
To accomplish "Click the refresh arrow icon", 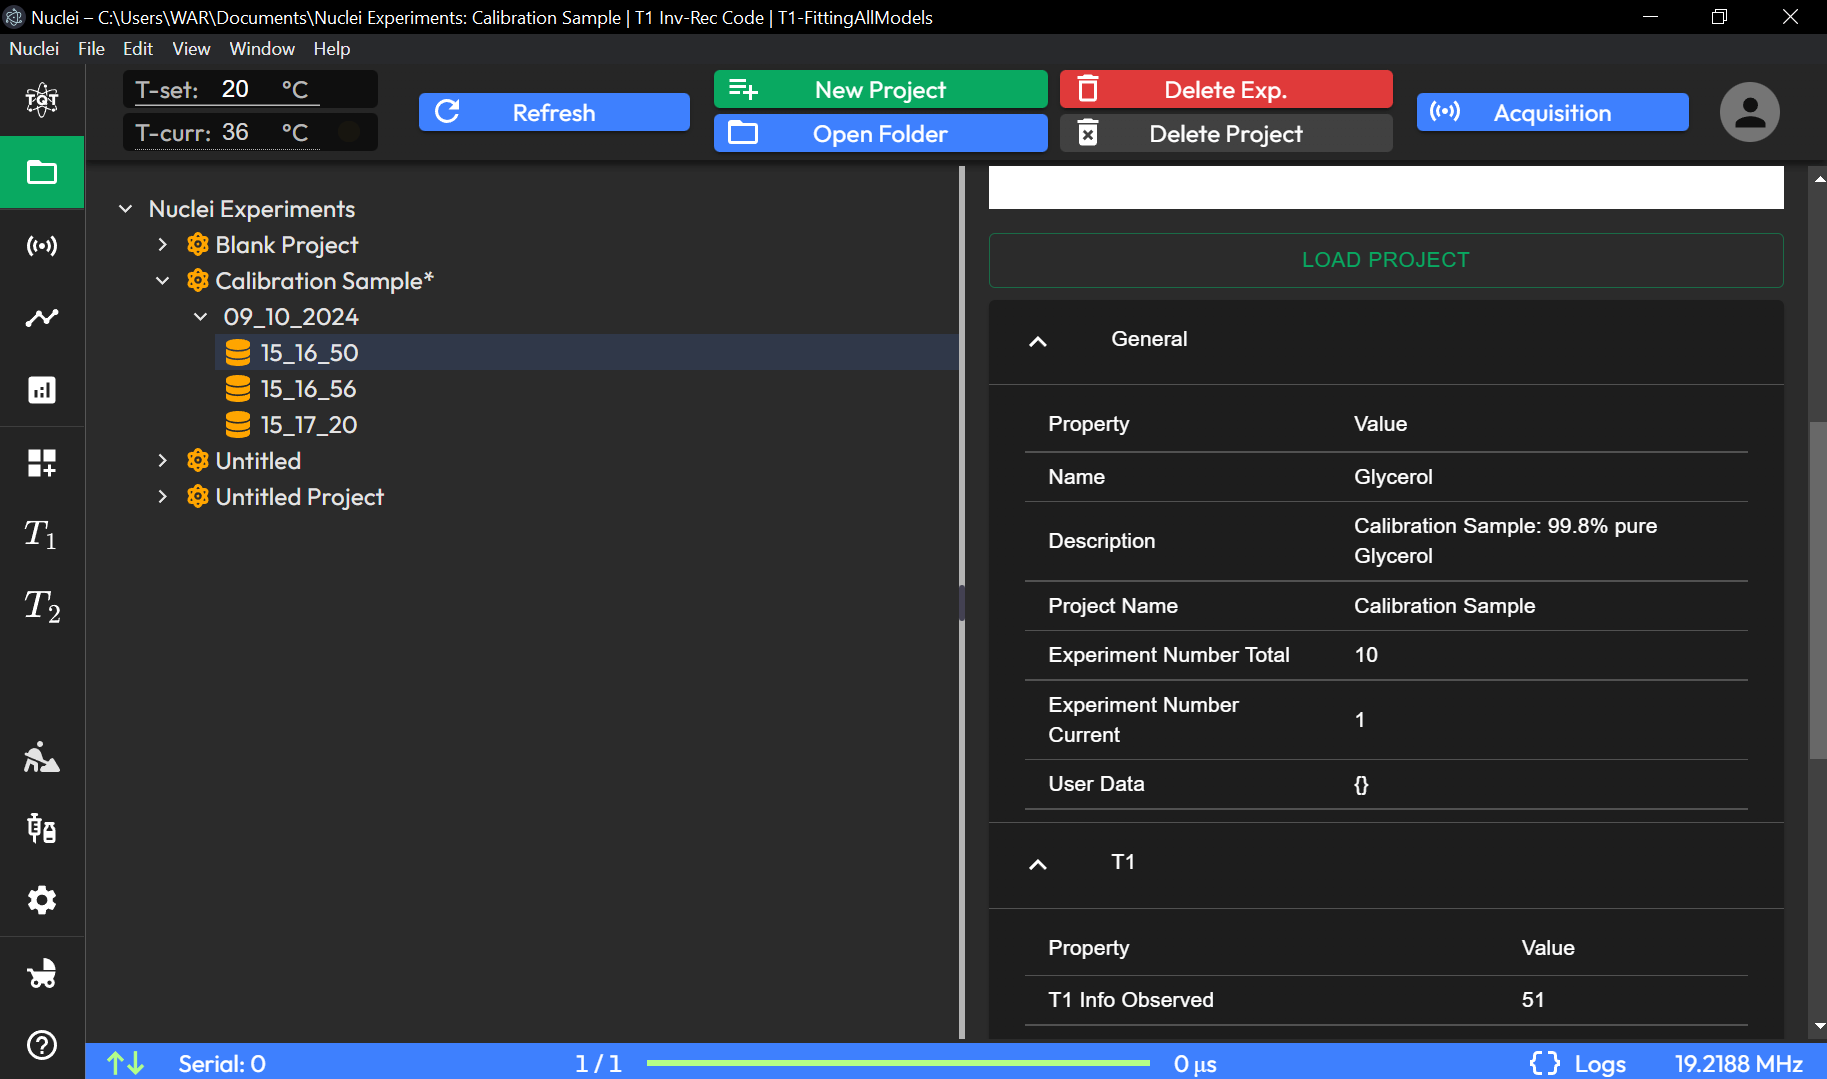I will pyautogui.click(x=448, y=112).
